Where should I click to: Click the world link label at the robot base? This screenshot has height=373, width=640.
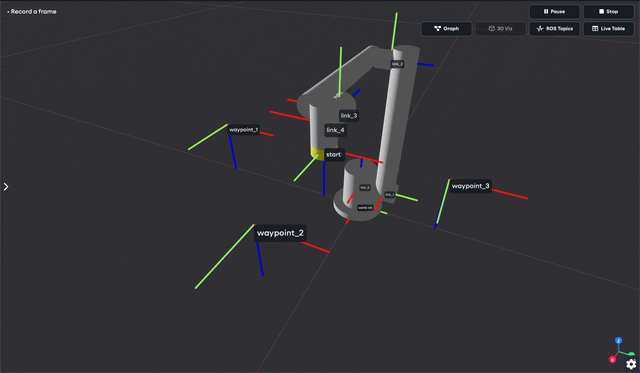[x=365, y=208]
